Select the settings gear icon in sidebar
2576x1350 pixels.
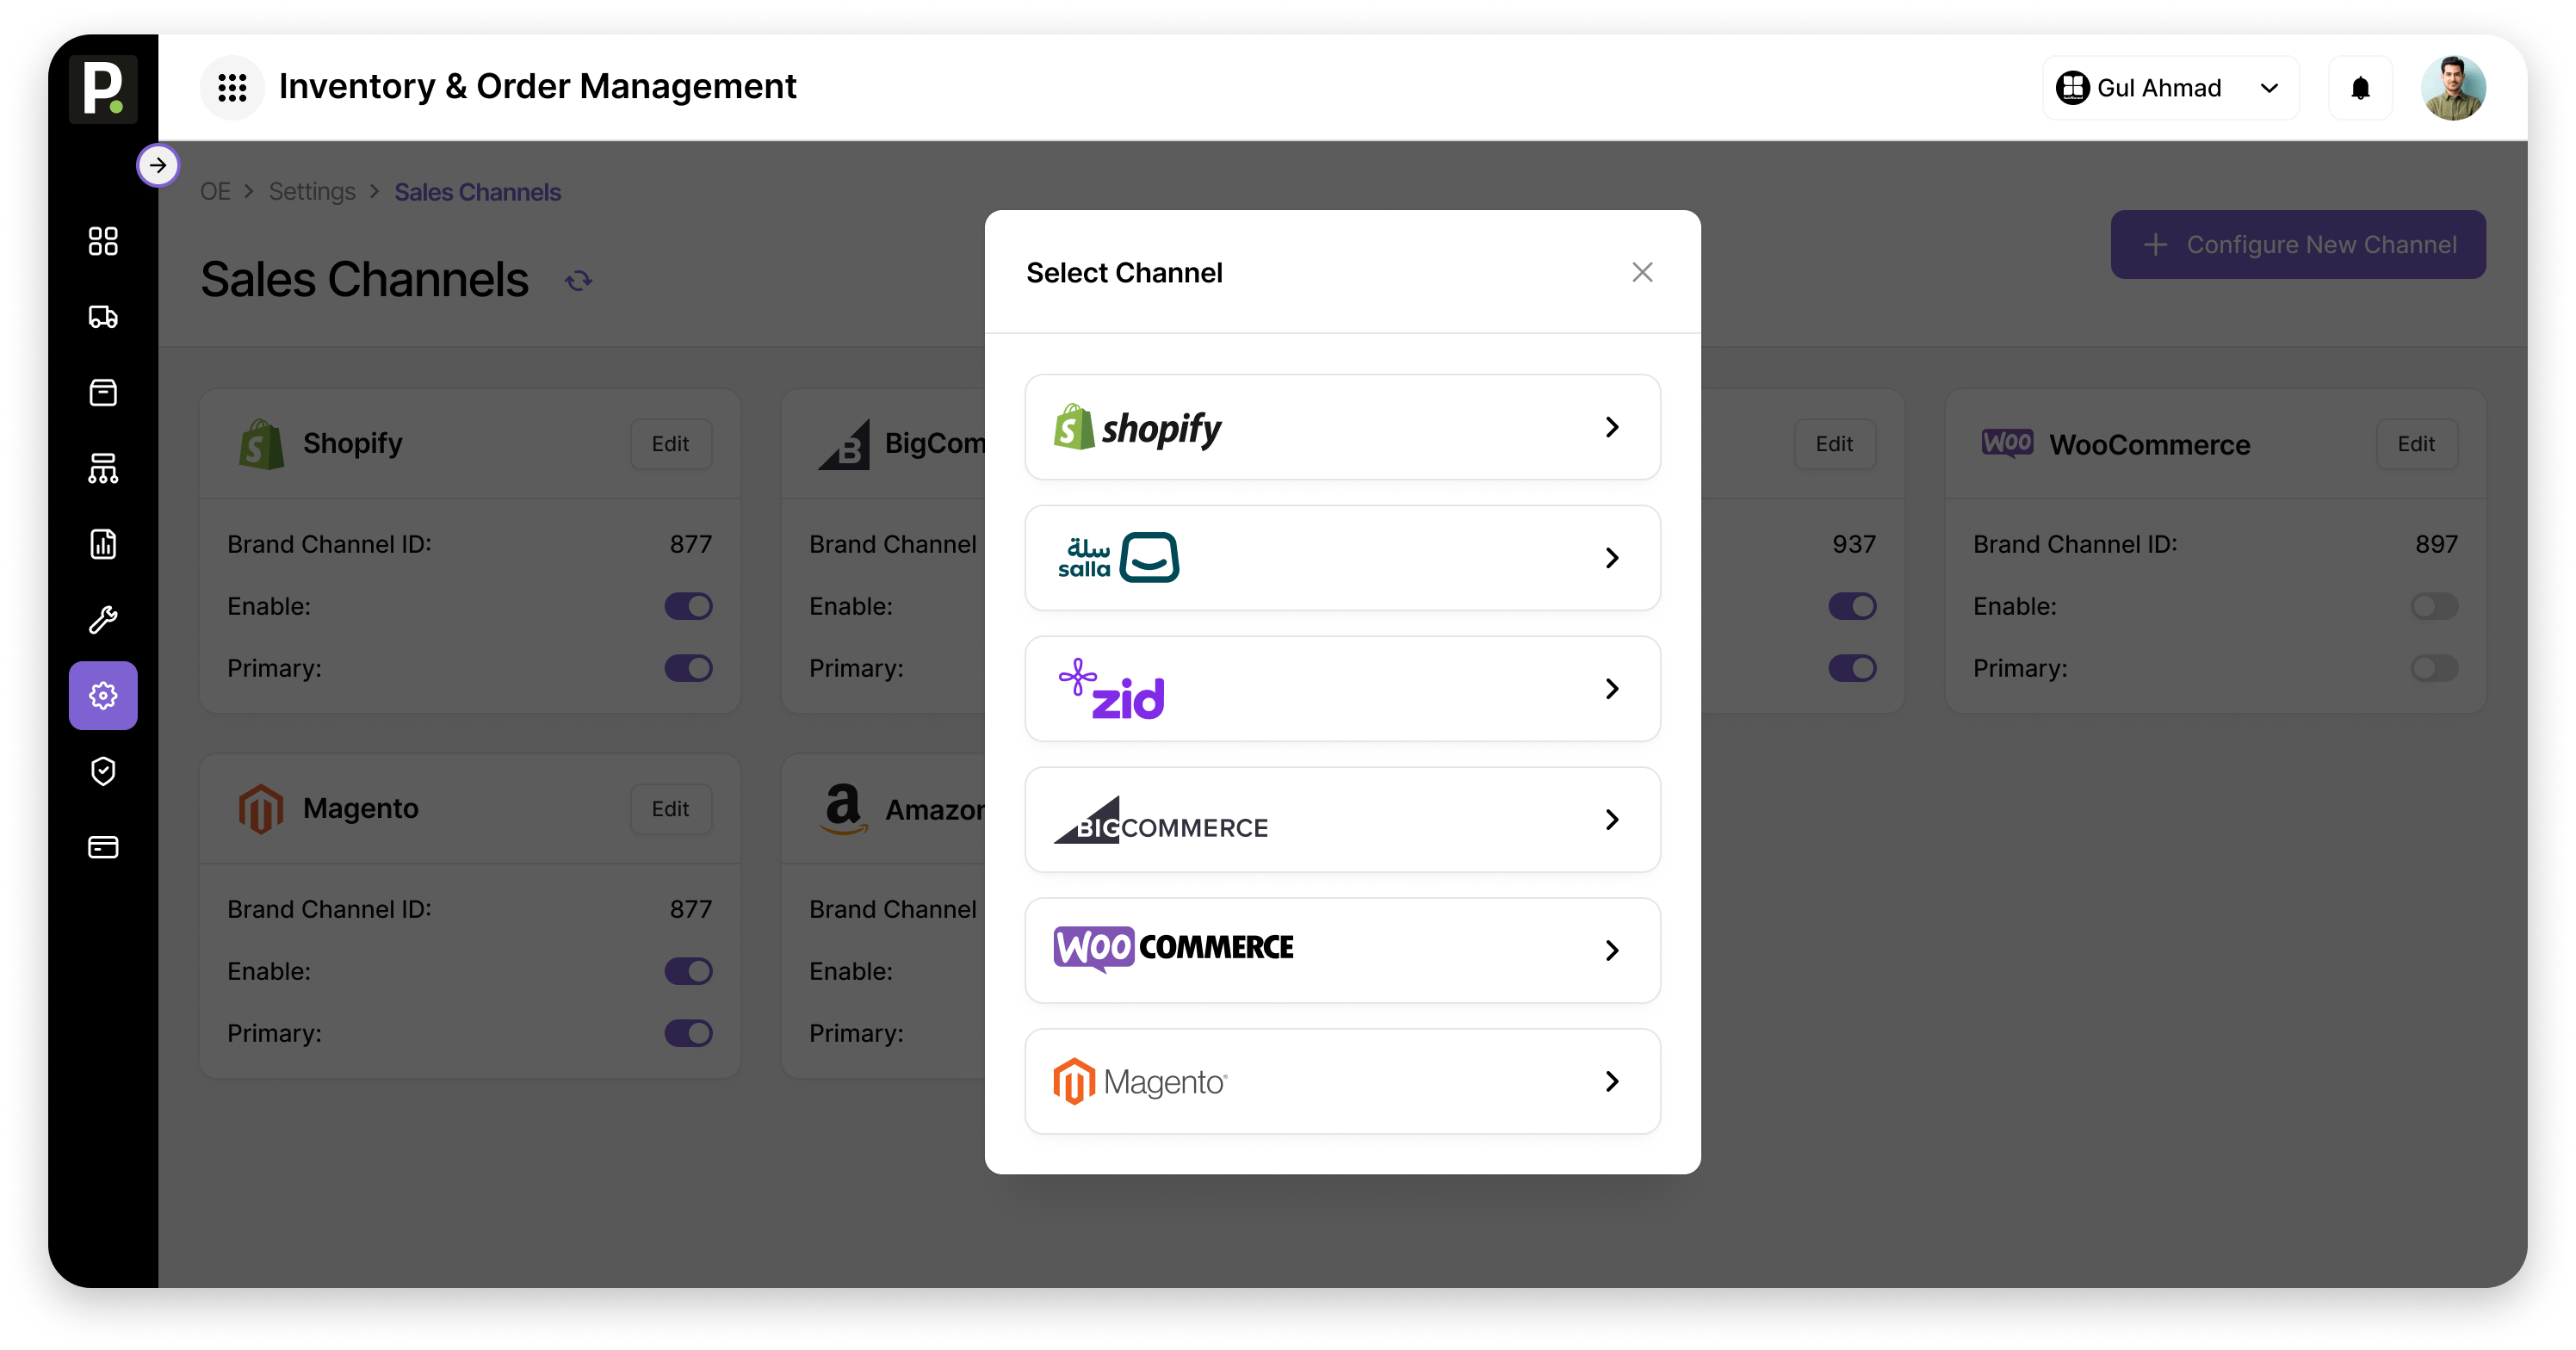[103, 695]
